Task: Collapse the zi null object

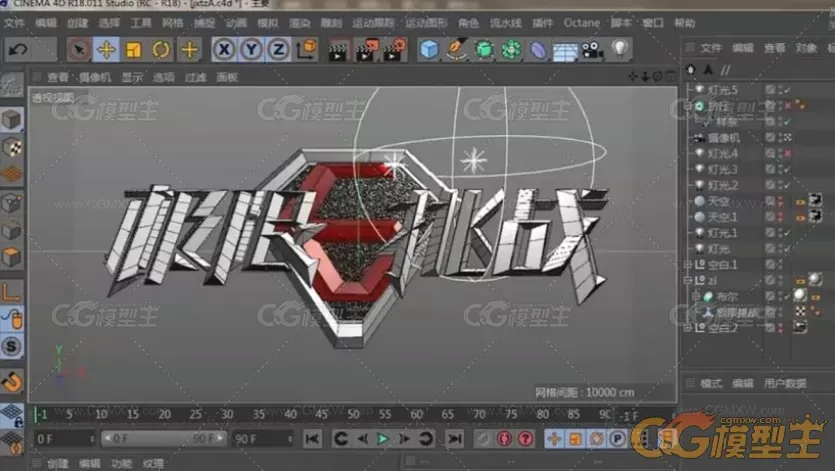Action: [688, 280]
